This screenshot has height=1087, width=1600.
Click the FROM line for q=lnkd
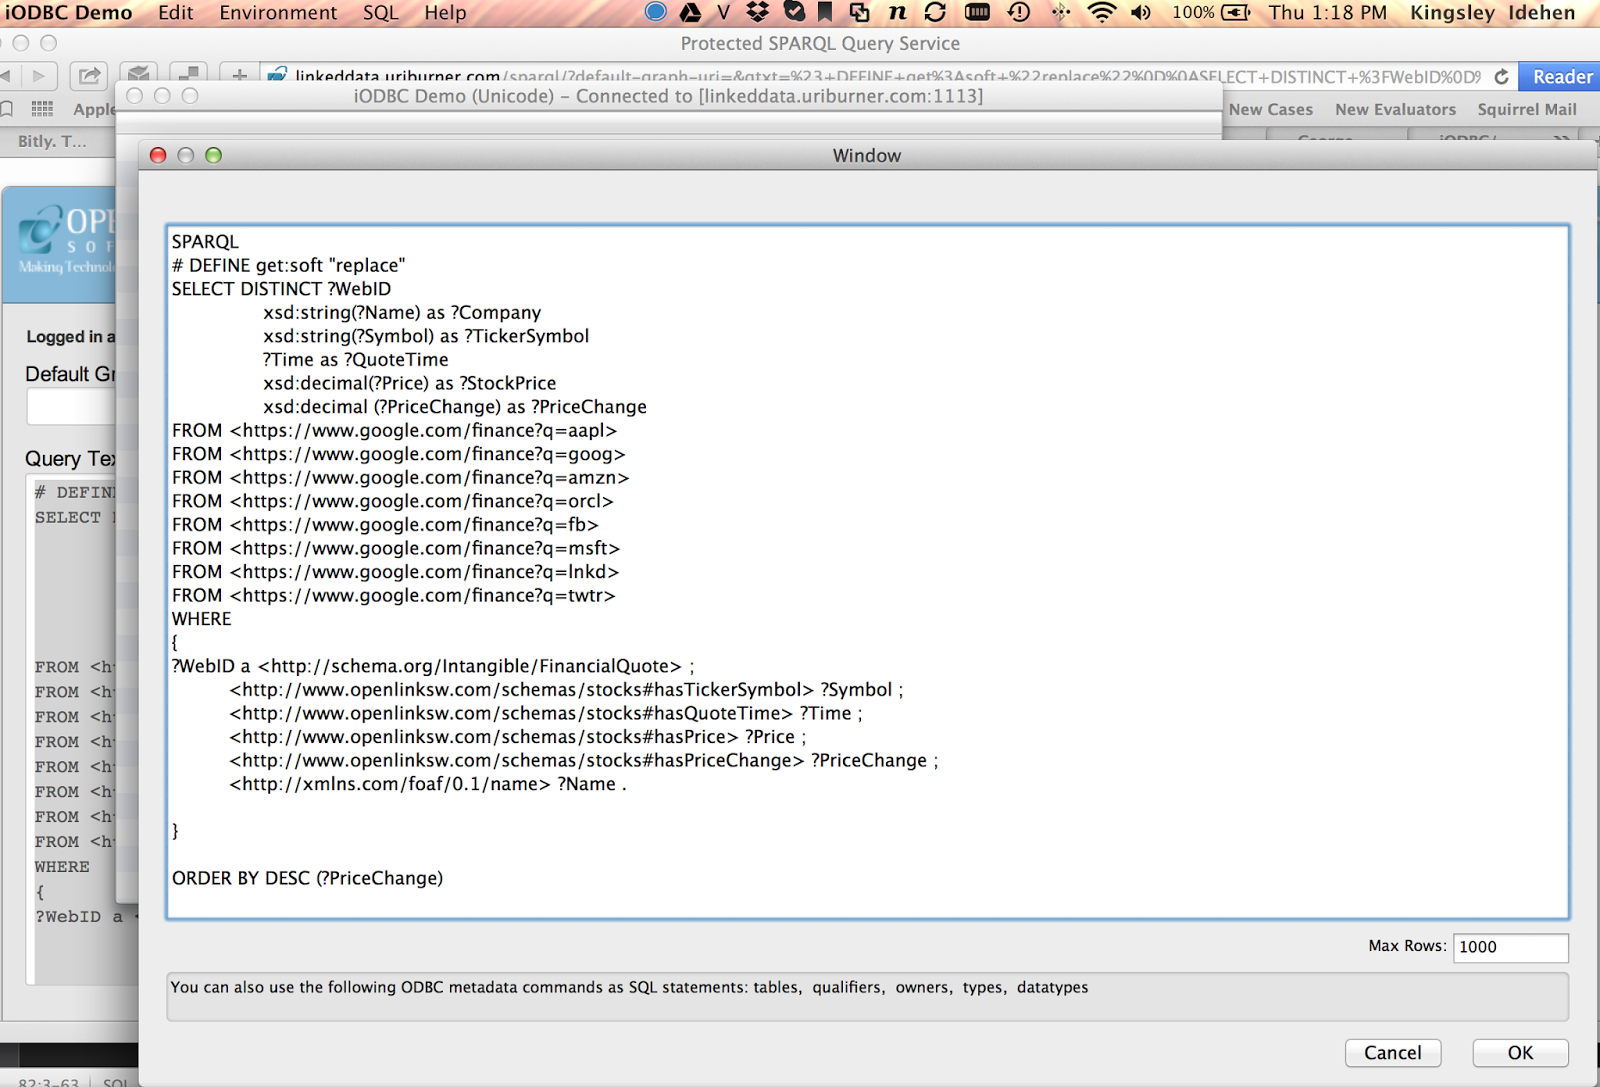[x=395, y=572]
